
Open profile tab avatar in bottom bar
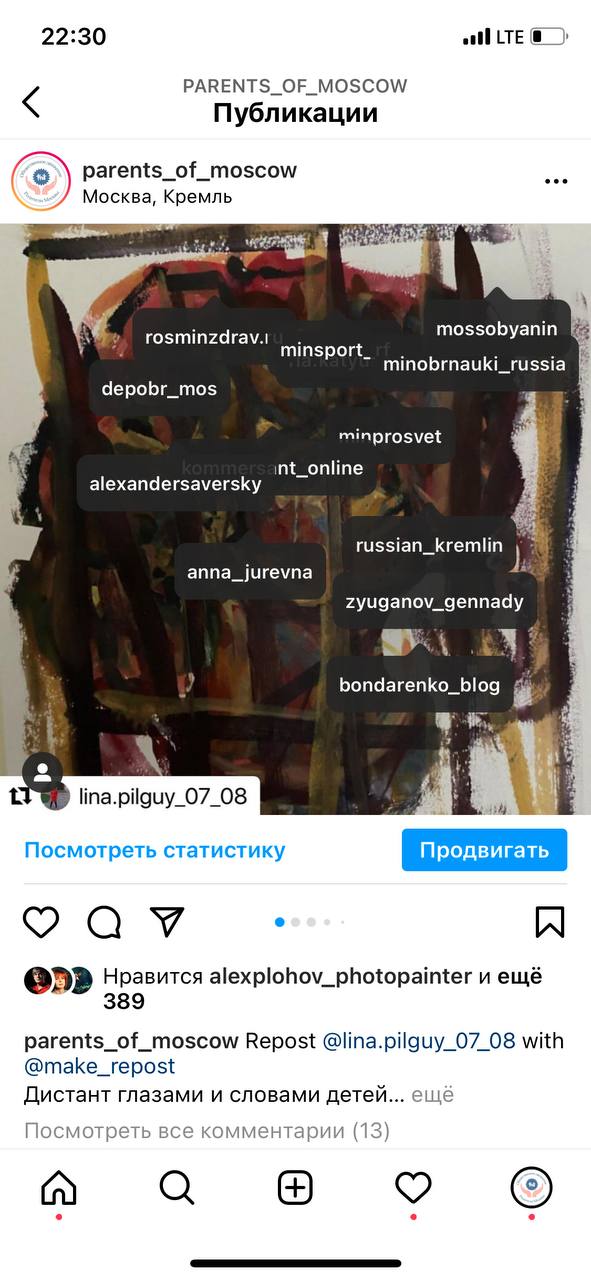pos(531,1188)
